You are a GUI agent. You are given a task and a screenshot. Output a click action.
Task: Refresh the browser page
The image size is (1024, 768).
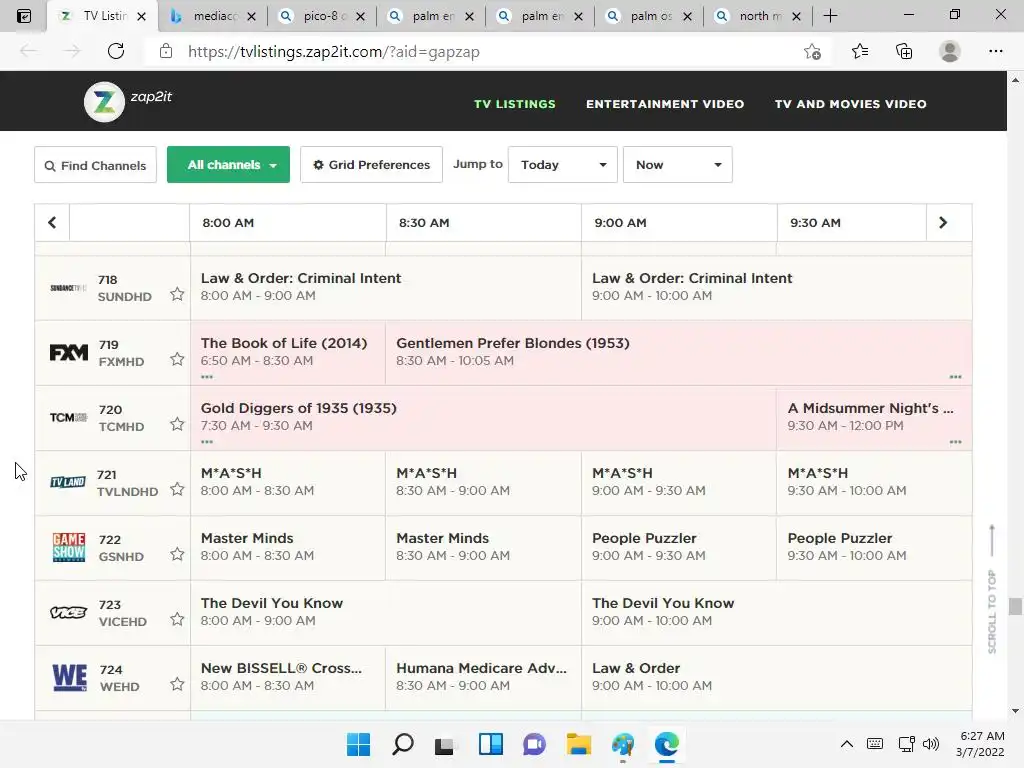[116, 51]
